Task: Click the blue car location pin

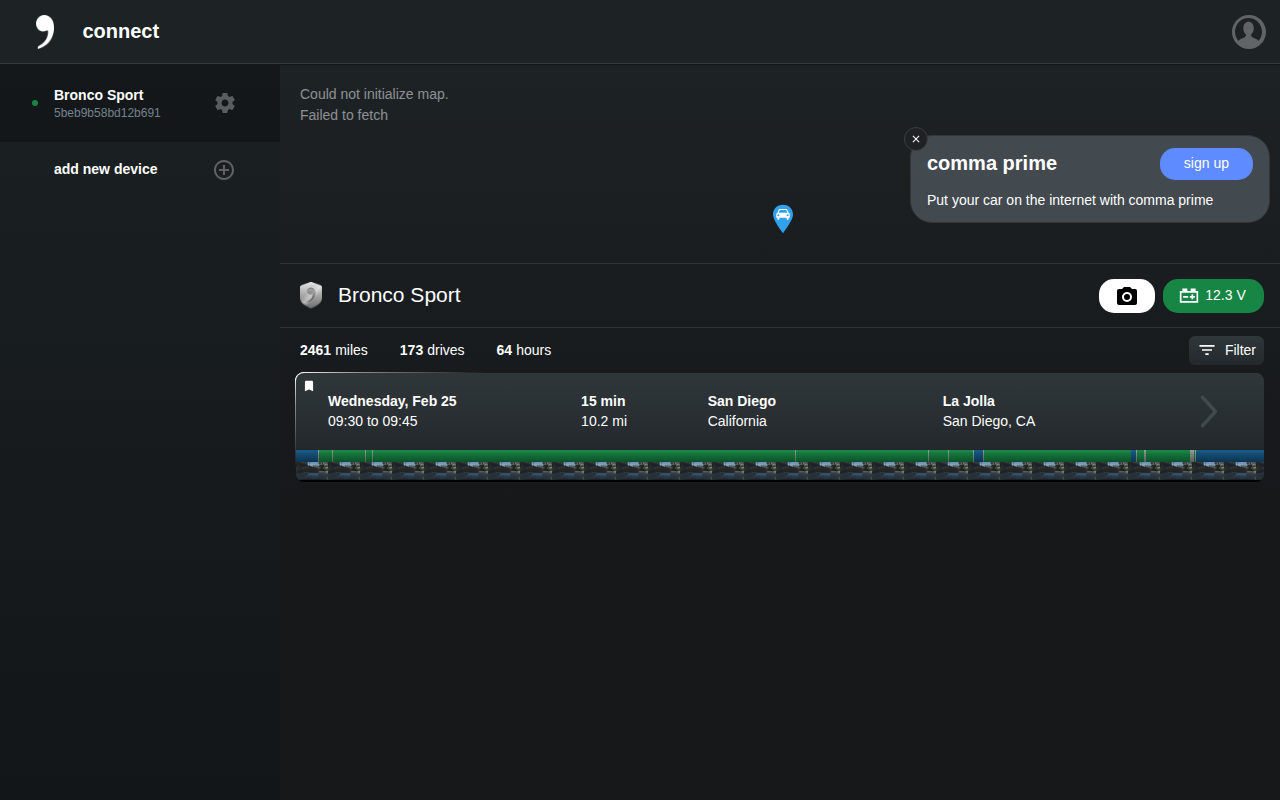Action: [783, 218]
